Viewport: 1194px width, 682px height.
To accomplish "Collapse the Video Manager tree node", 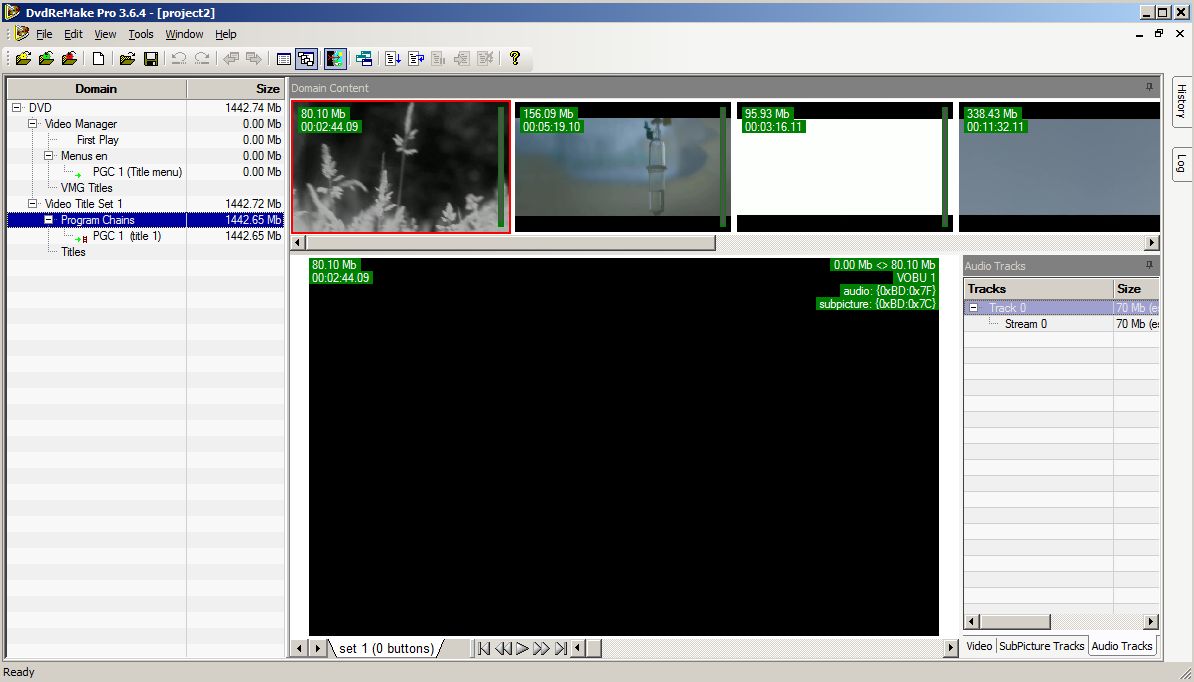I will pos(33,124).
